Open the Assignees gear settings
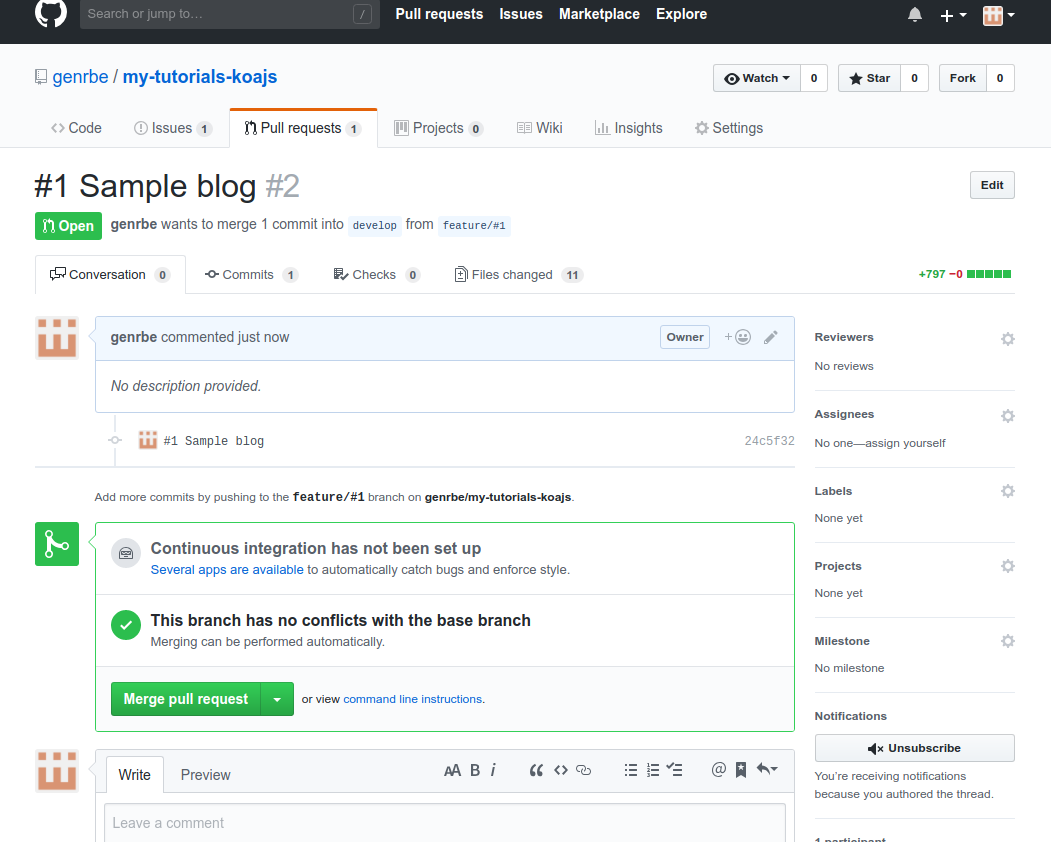This screenshot has width=1051, height=842. tap(1007, 416)
